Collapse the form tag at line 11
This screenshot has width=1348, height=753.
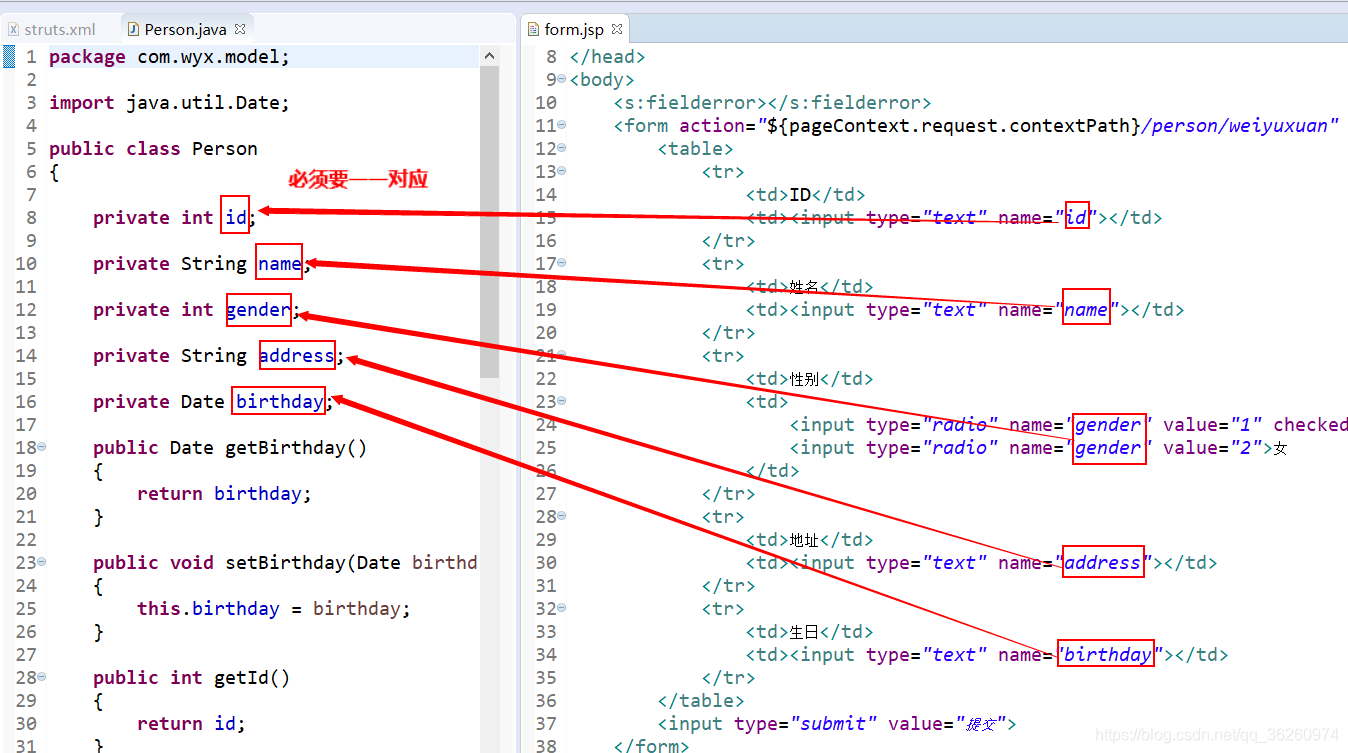pos(562,125)
